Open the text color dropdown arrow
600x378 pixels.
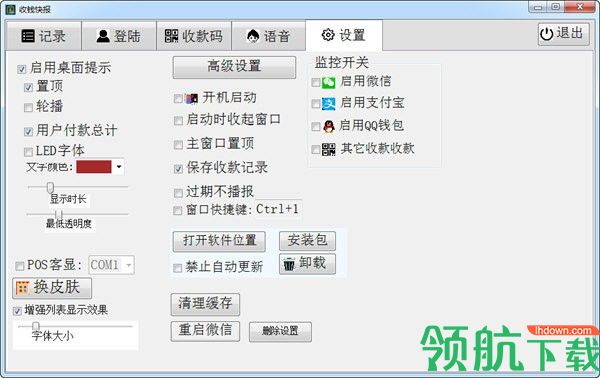[x=119, y=167]
